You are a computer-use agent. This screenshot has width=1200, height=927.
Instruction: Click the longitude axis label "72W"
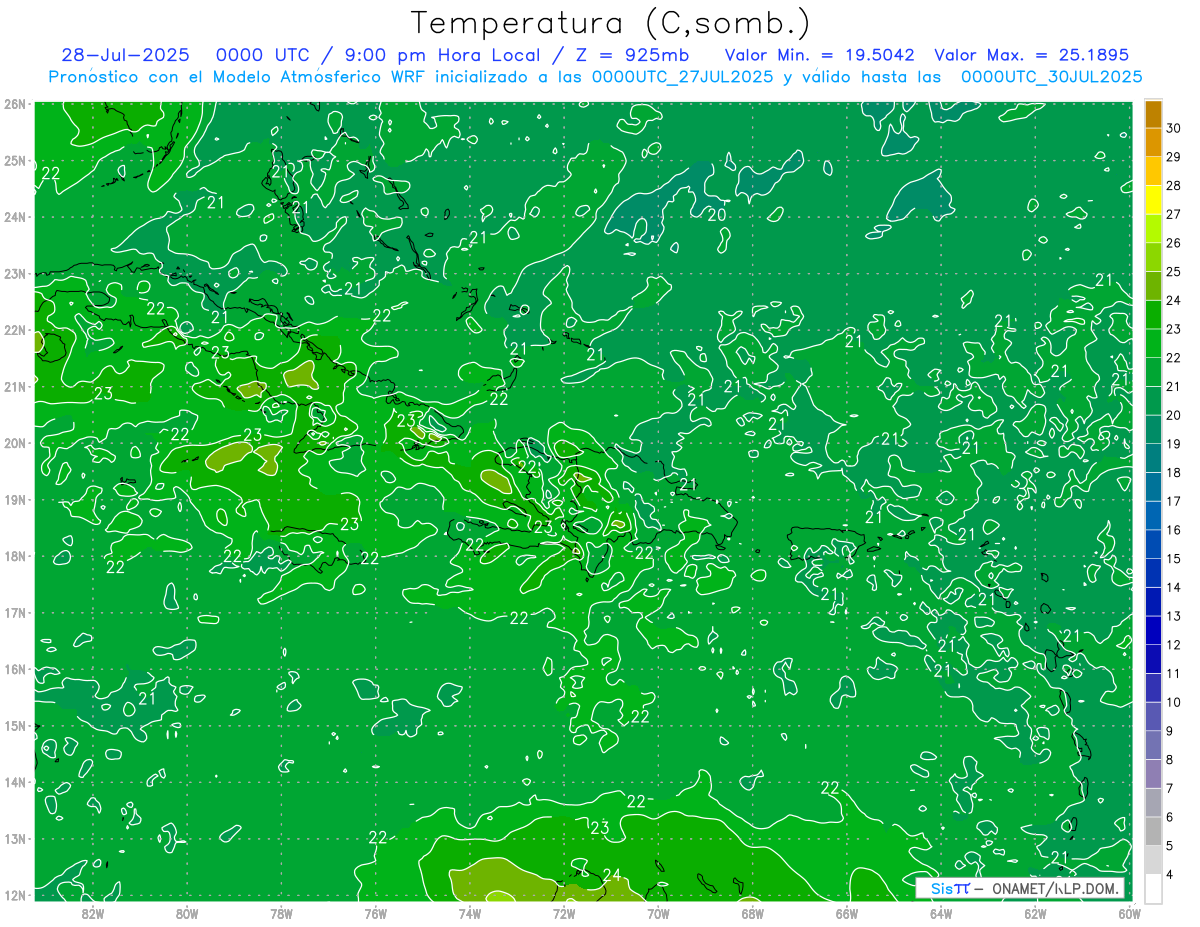[564, 913]
